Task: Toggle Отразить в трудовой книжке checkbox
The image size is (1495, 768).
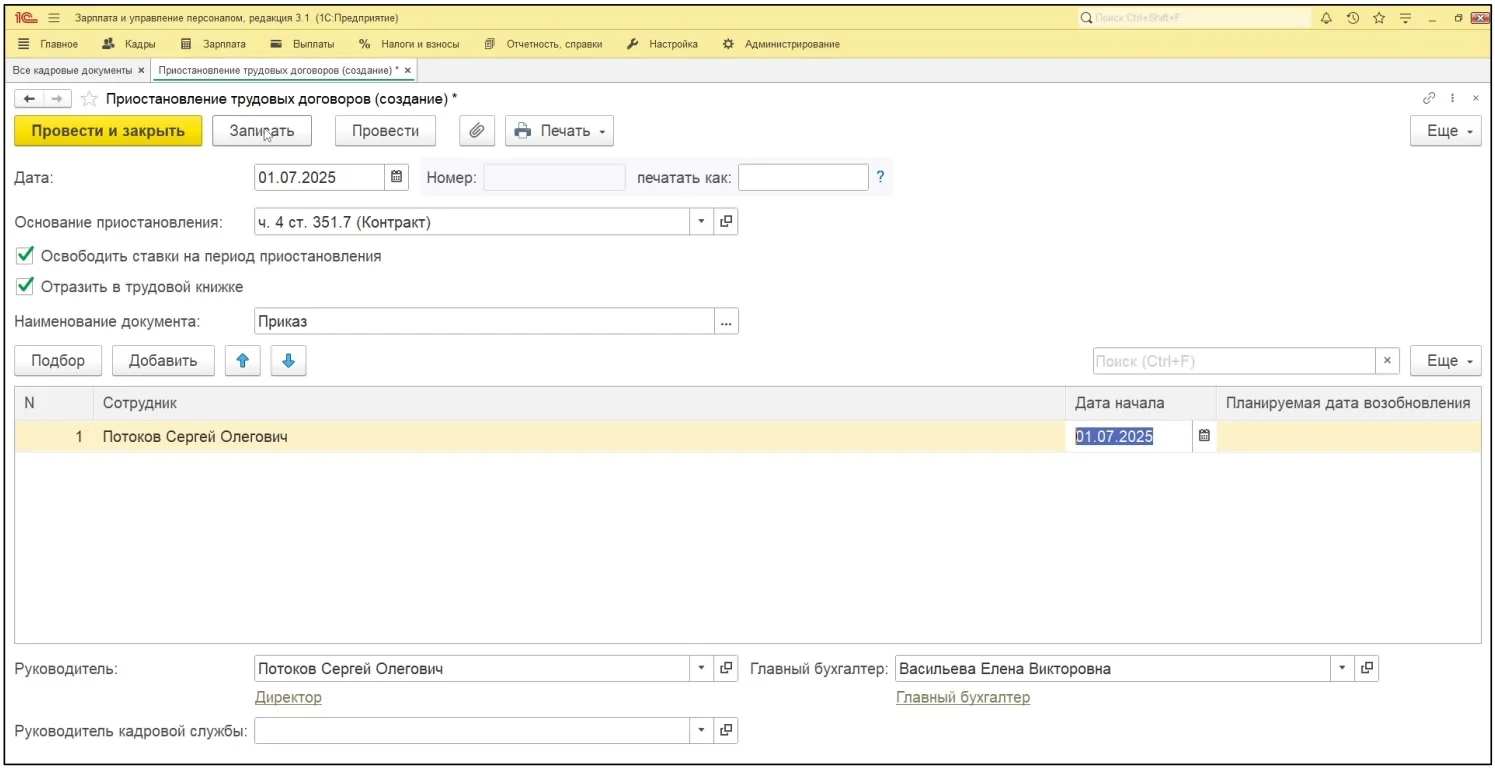Action: pos(26,287)
